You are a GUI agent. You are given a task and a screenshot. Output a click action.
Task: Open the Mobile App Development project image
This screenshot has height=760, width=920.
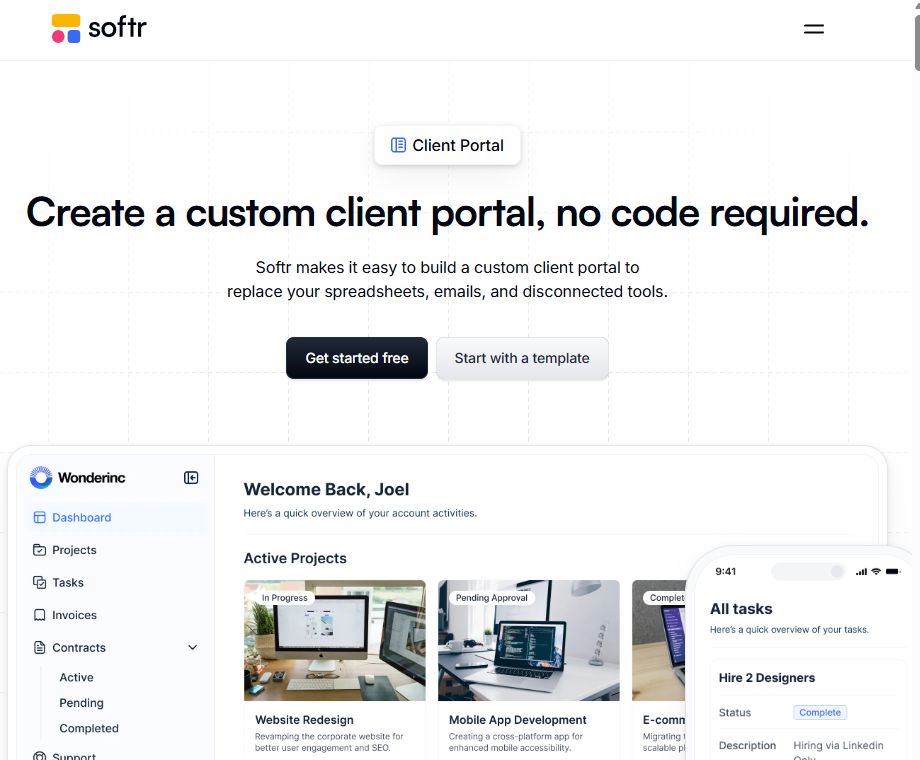click(528, 640)
